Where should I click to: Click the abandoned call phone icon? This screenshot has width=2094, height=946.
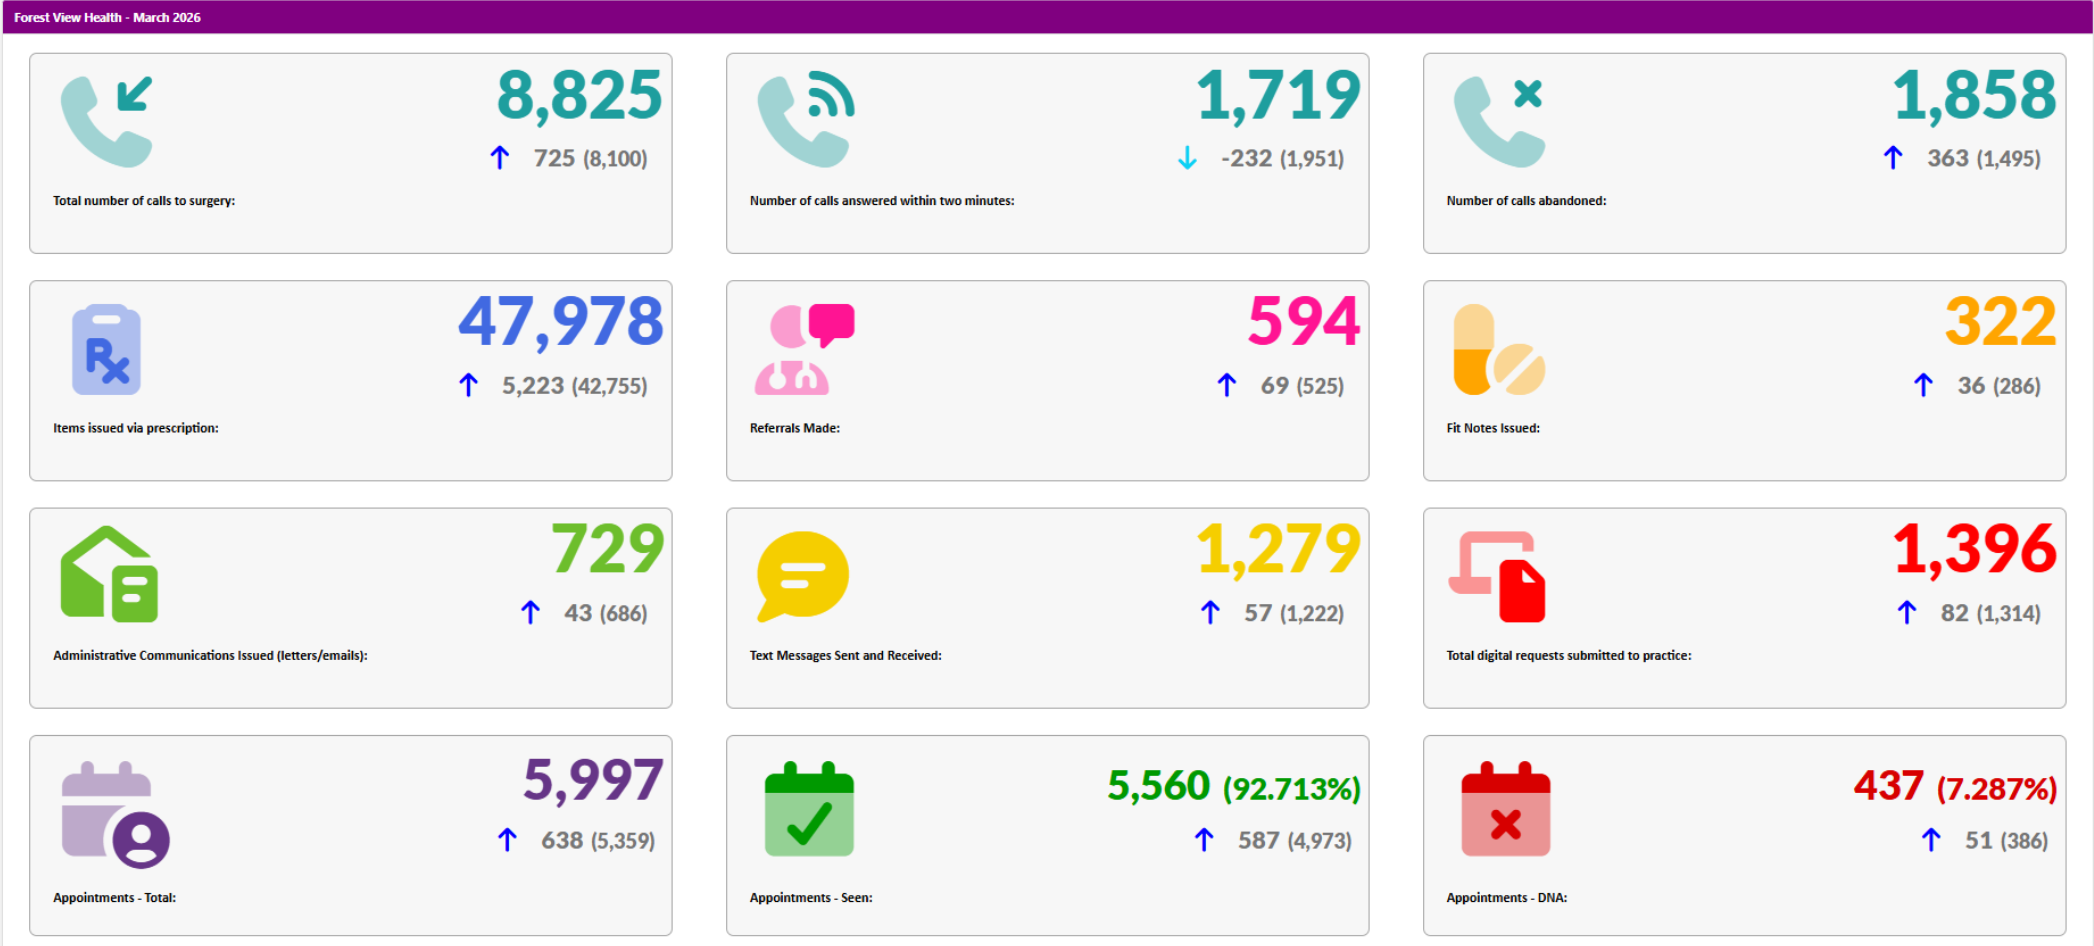(x=1498, y=121)
